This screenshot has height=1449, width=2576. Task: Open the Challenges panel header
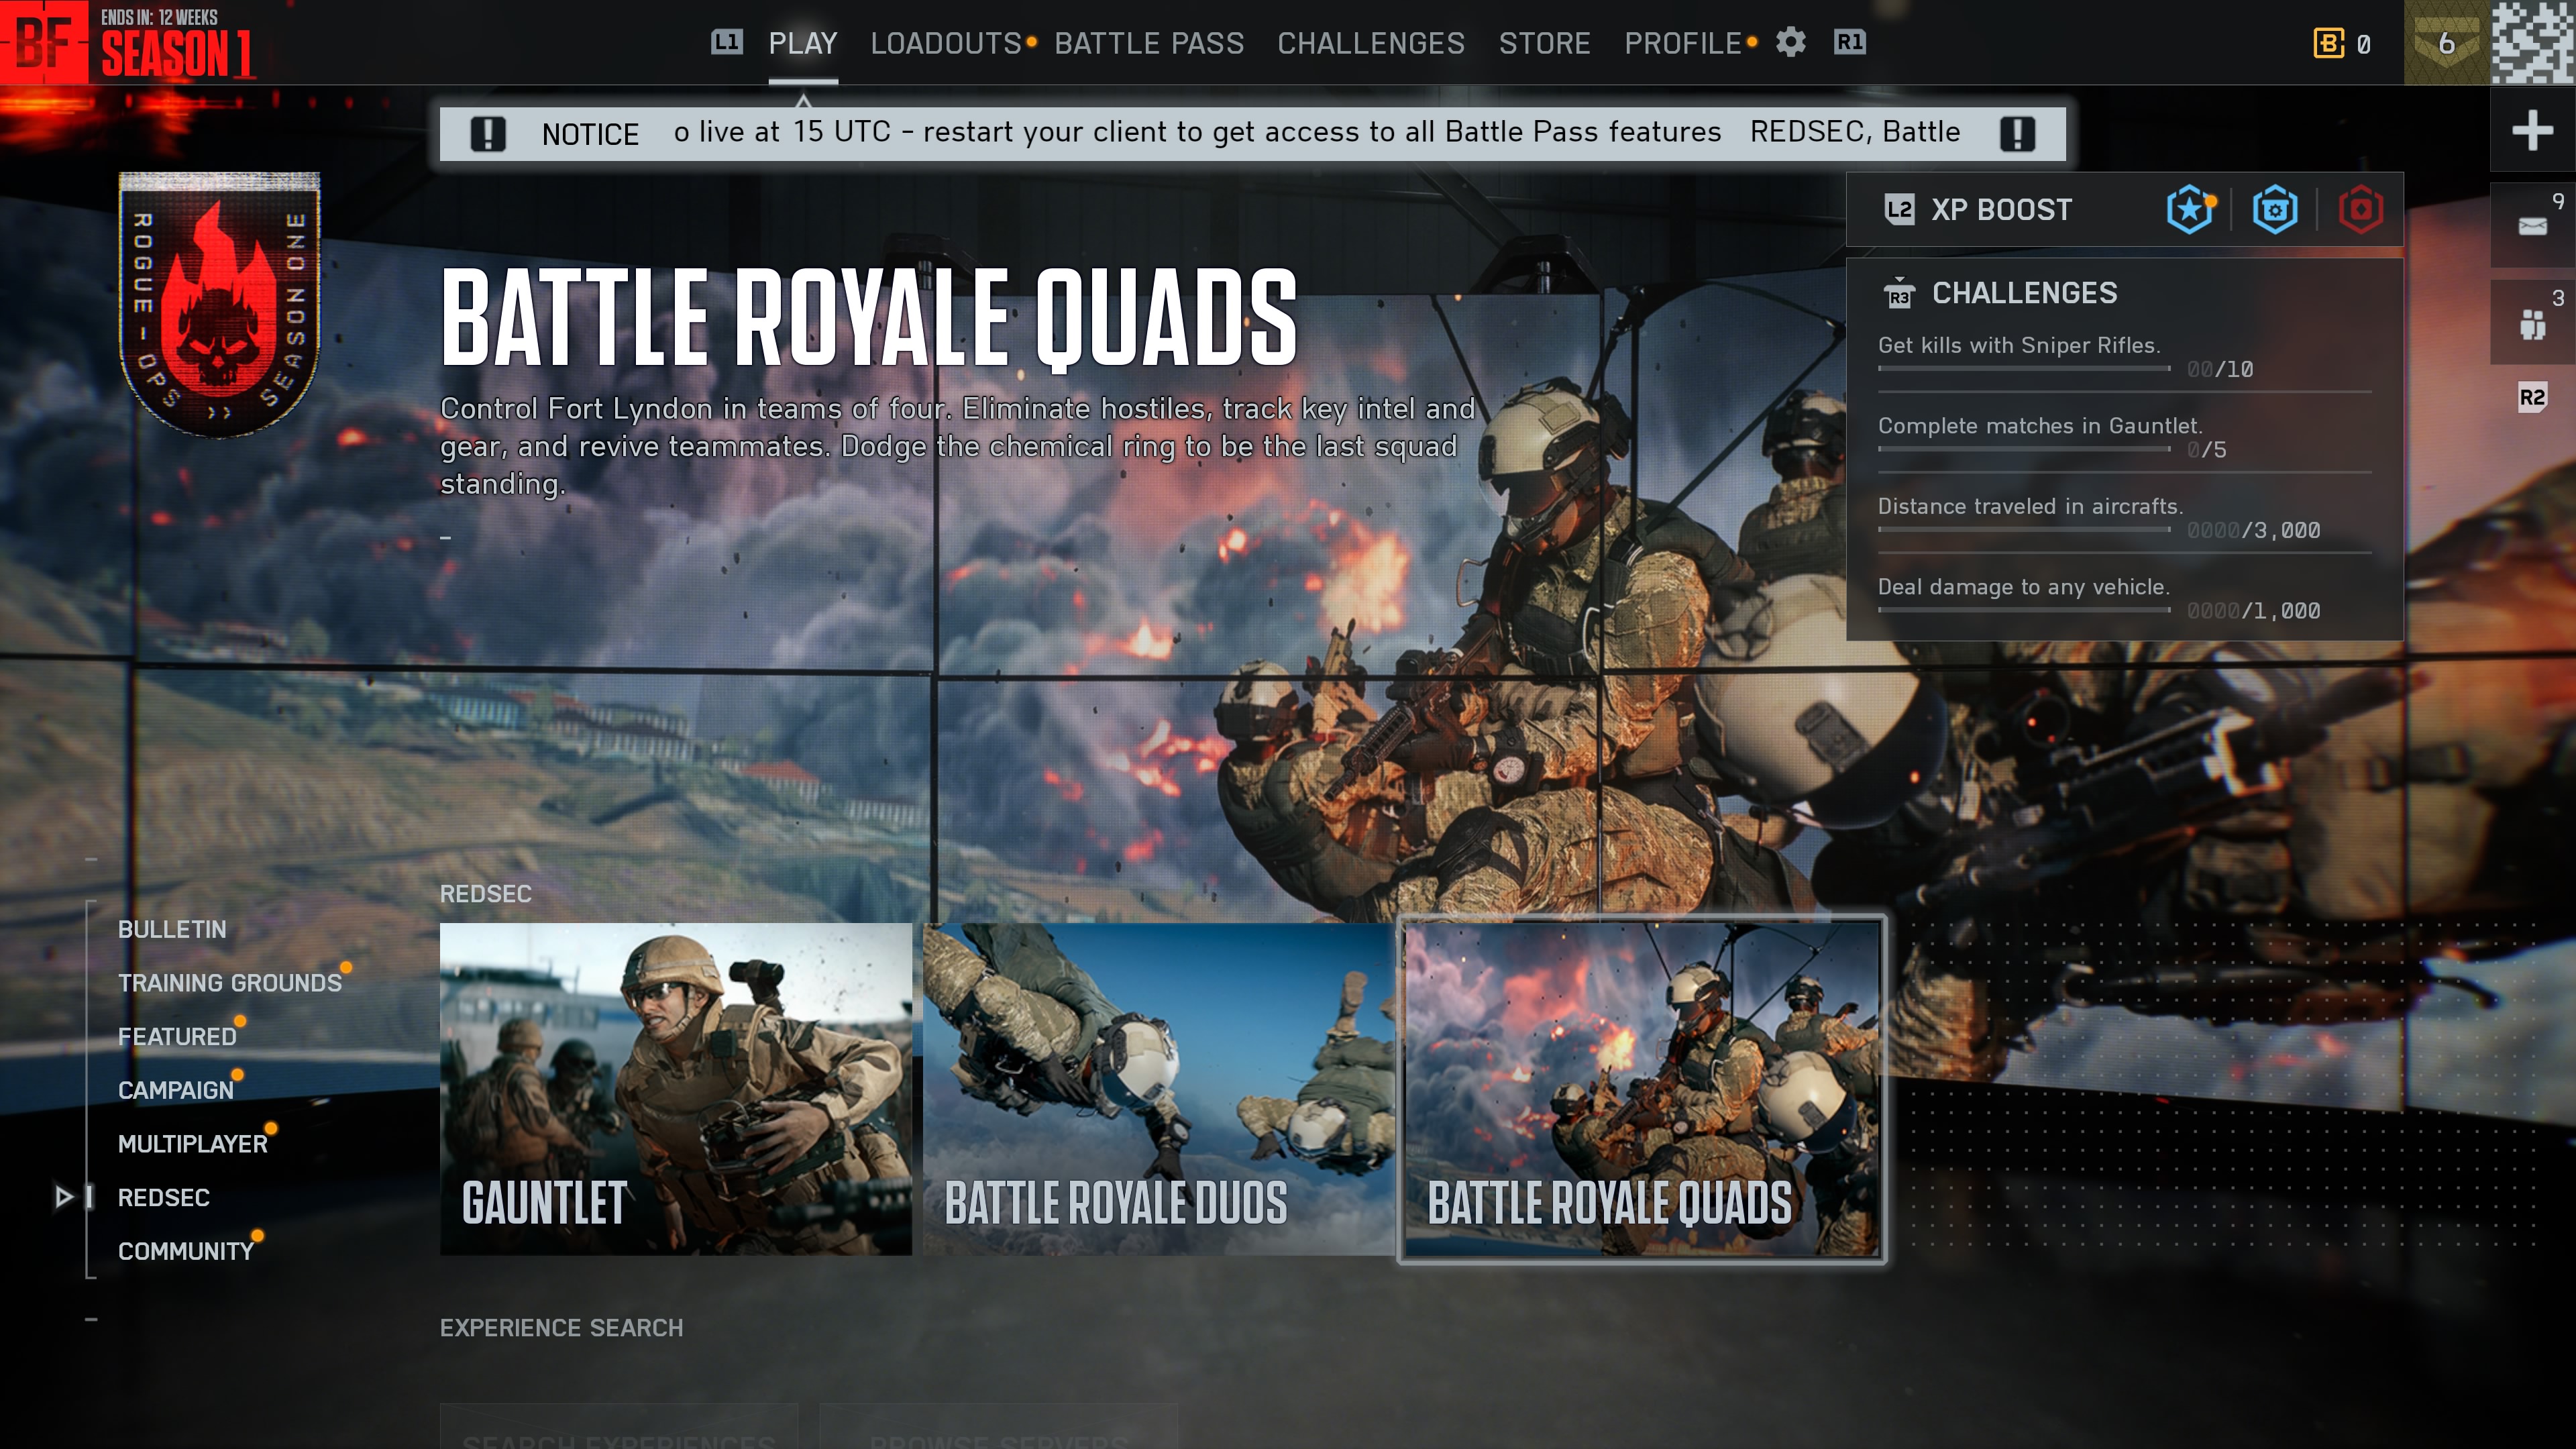pos(2024,293)
